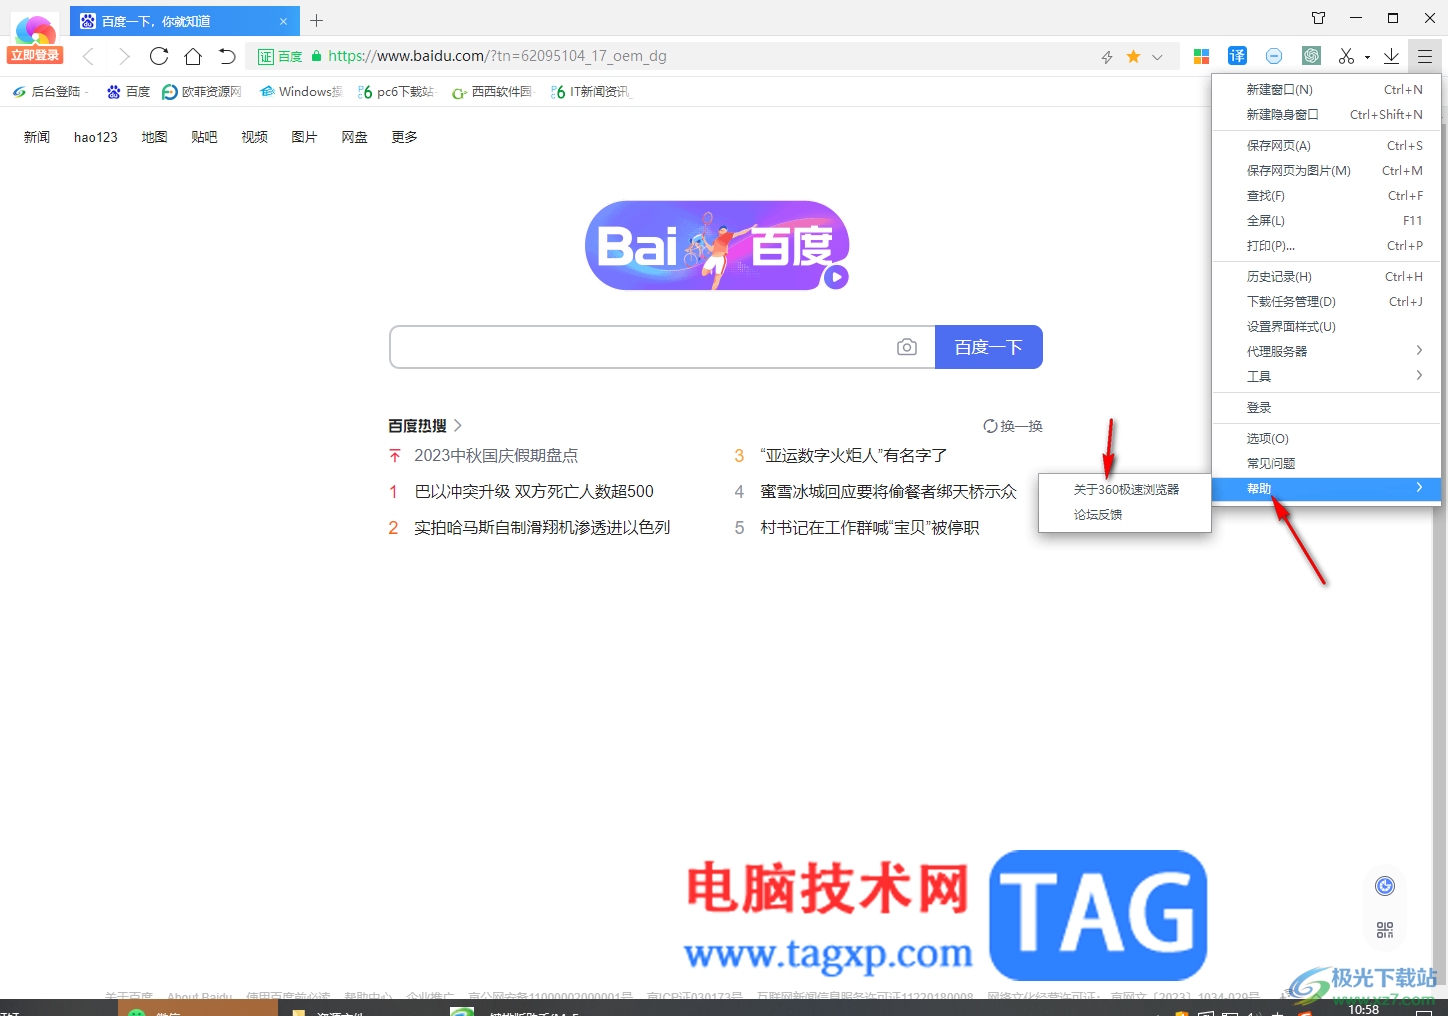Open a new tab with plus button
1448x1016 pixels.
click(x=317, y=20)
